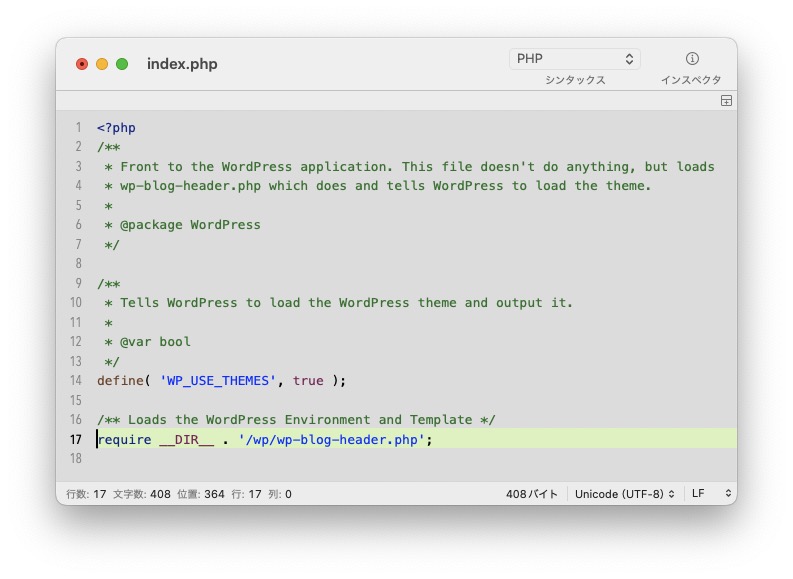Minimize the window with yellow button

pos(102,64)
